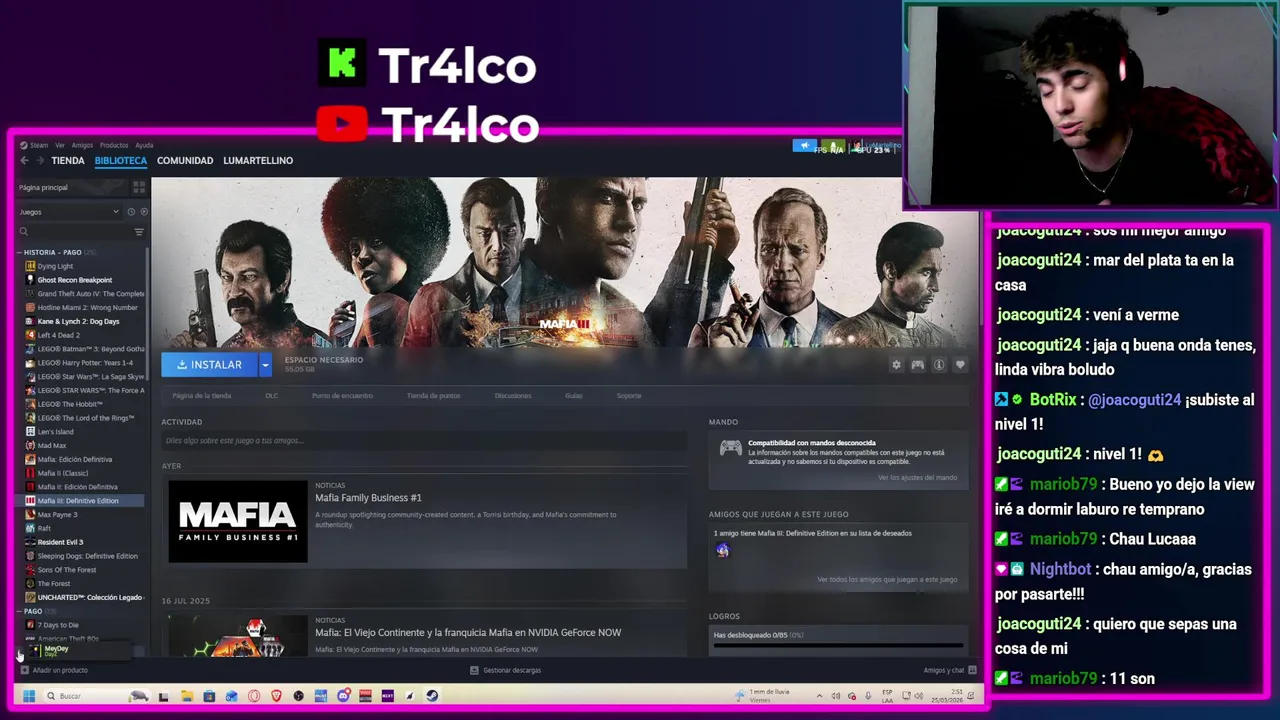Click Página principal in the library sidebar

70,187
